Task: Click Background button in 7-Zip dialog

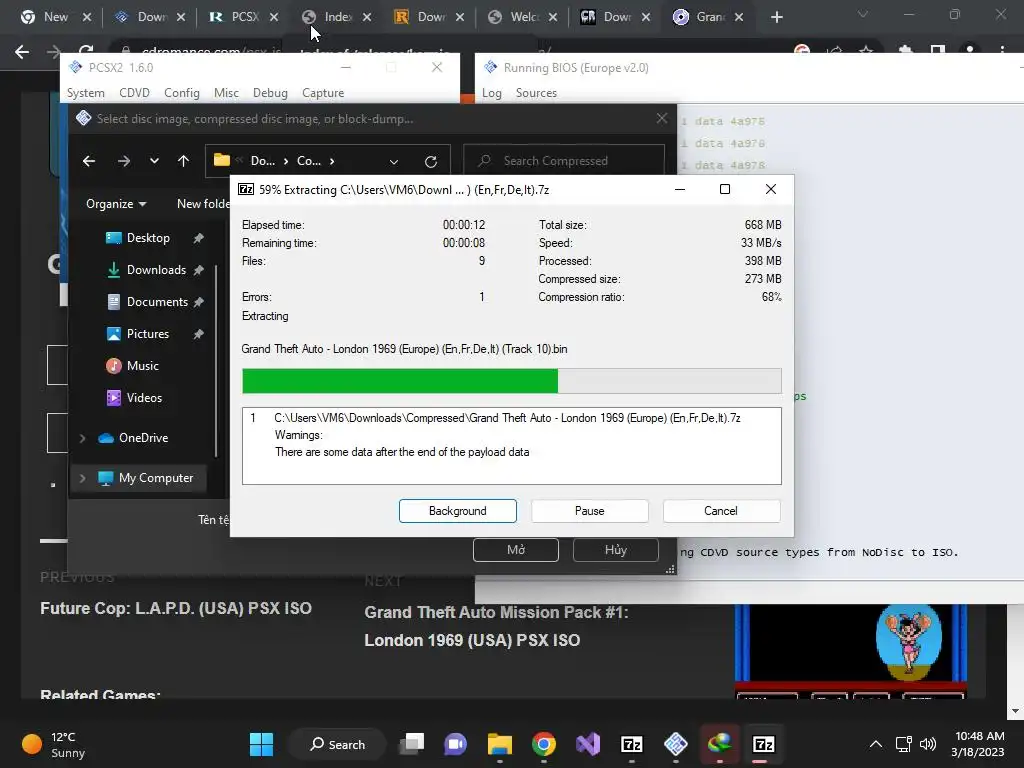Action: [x=457, y=511]
